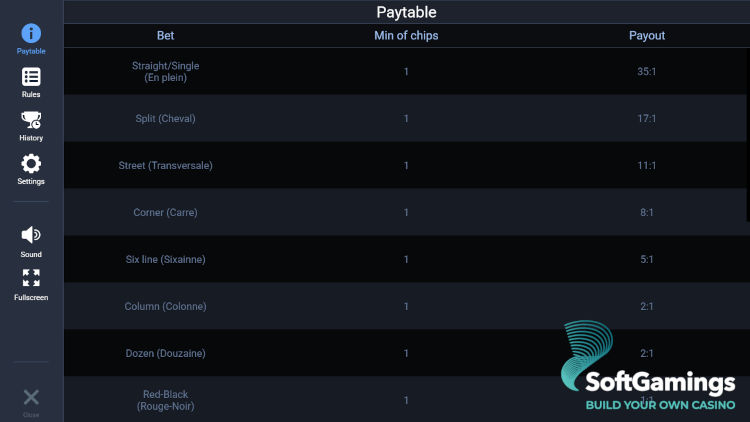750x422 pixels.
Task: Click the Bet column header
Action: pyautogui.click(x=166, y=36)
